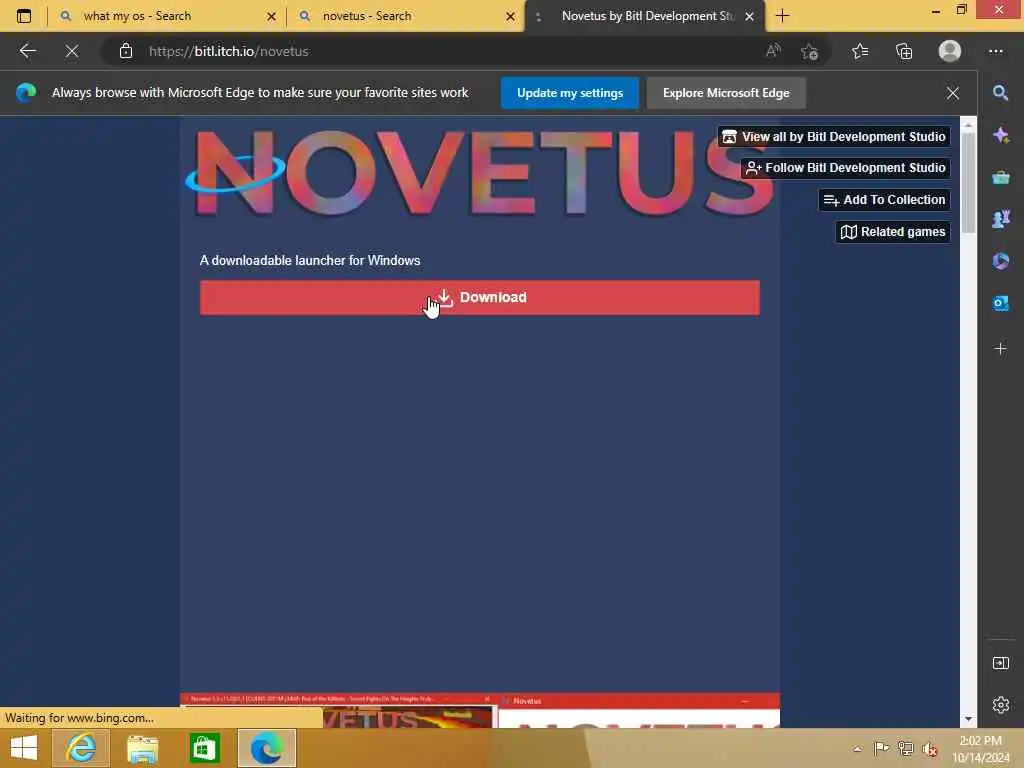This screenshot has height=768, width=1024.
Task: Open Copilot sparkle icon in sidebar
Action: pyautogui.click(x=1000, y=135)
